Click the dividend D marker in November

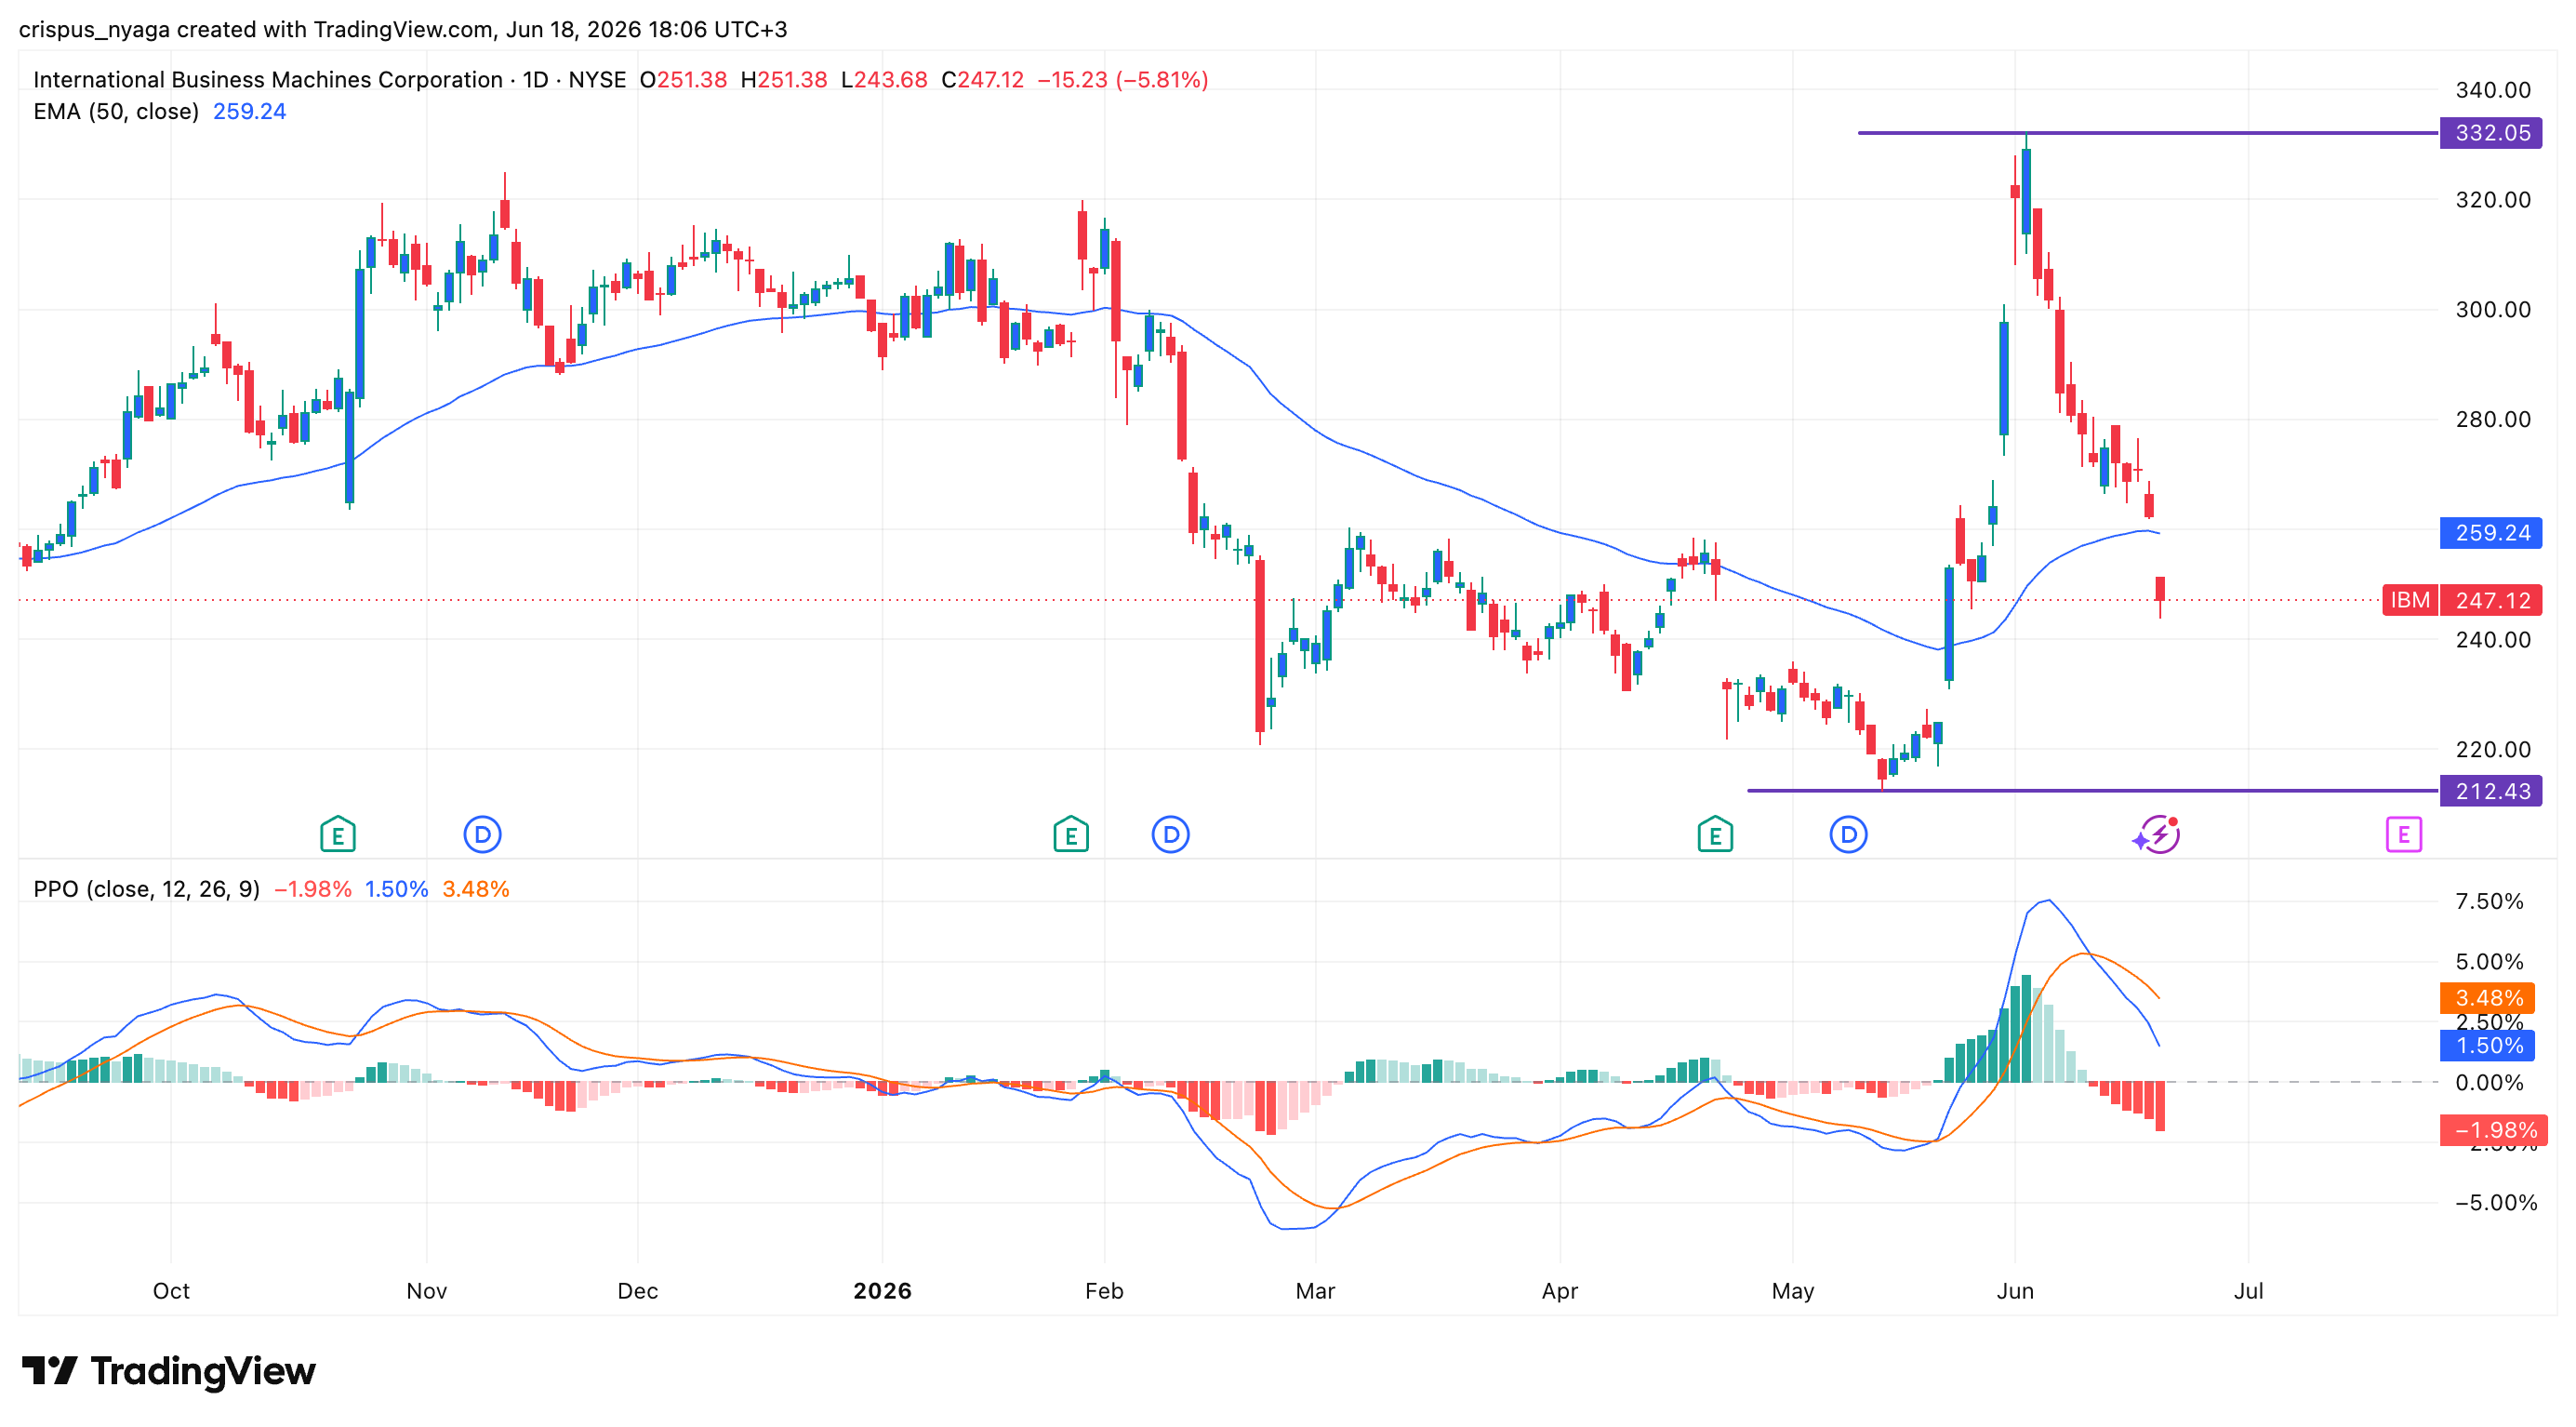tap(482, 834)
